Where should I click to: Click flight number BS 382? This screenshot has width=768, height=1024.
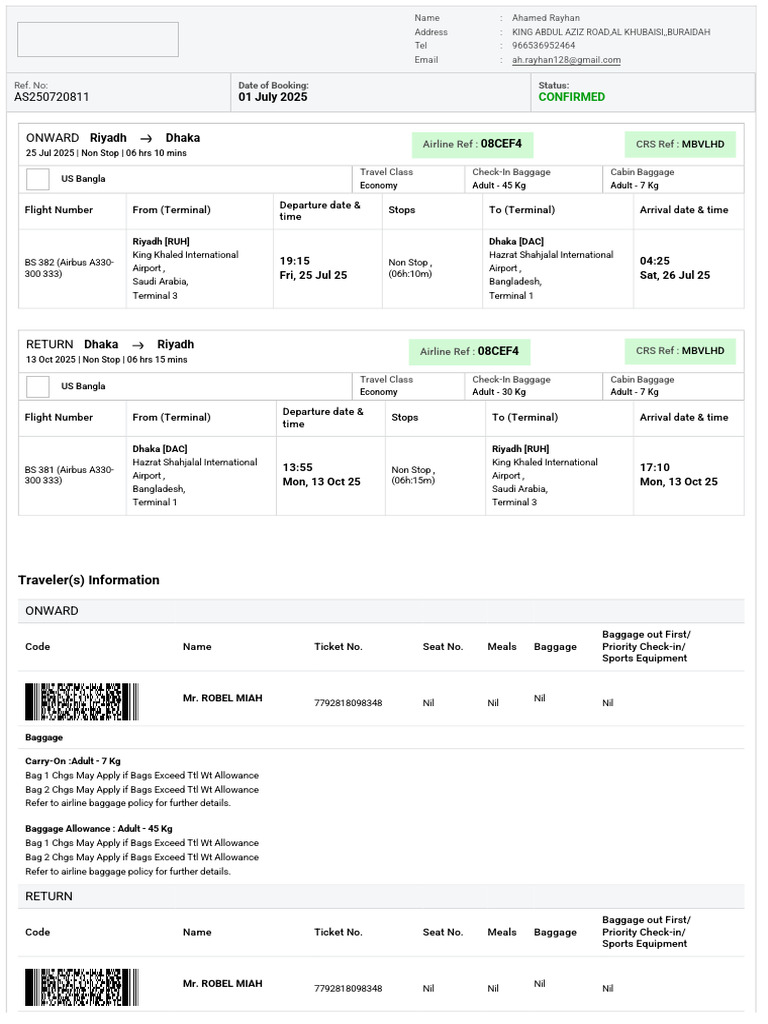tap(42, 263)
